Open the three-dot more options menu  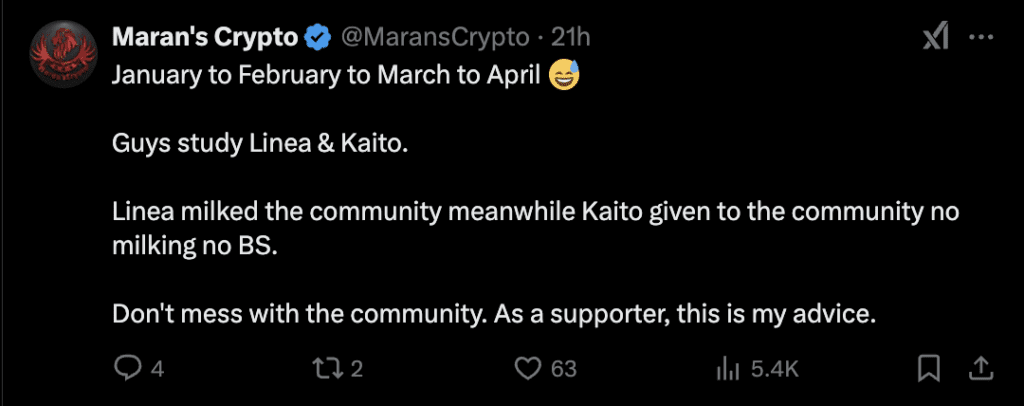pos(983,38)
